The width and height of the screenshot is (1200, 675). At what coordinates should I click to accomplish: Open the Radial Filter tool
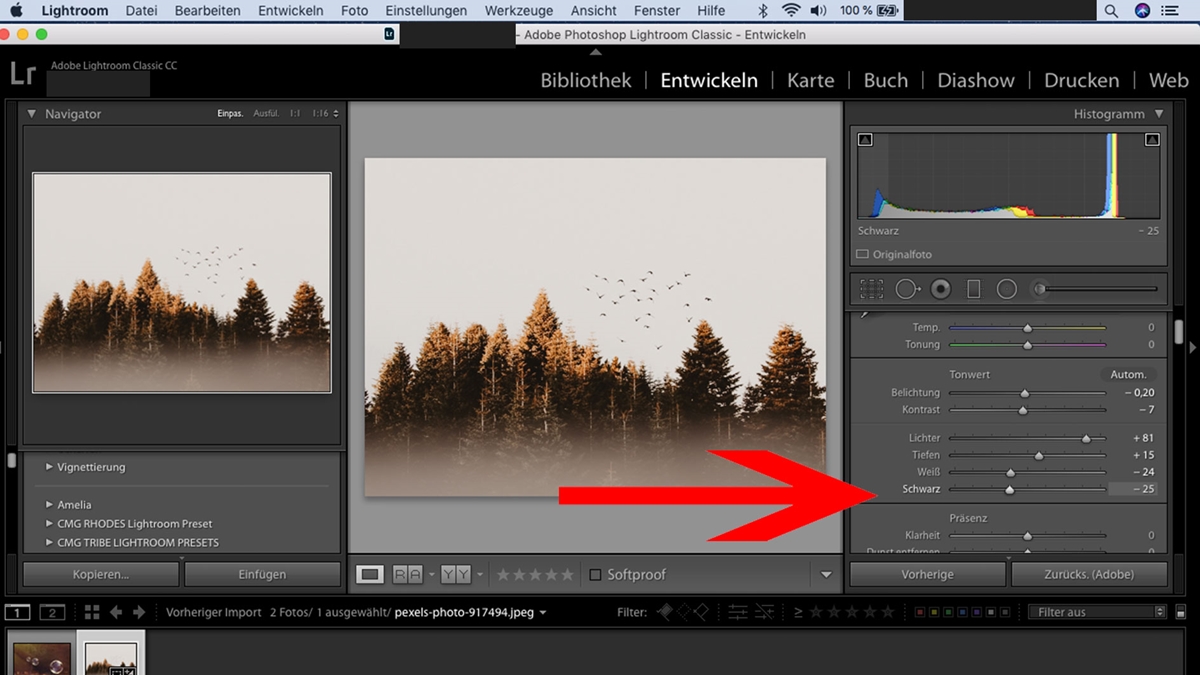[1006, 288]
